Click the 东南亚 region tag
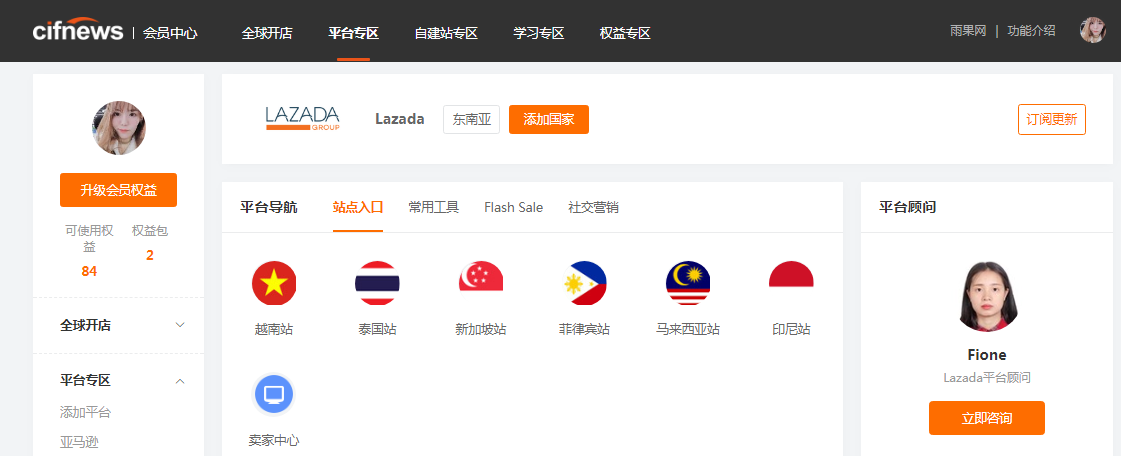Viewport: 1121px width, 456px height. tap(471, 119)
